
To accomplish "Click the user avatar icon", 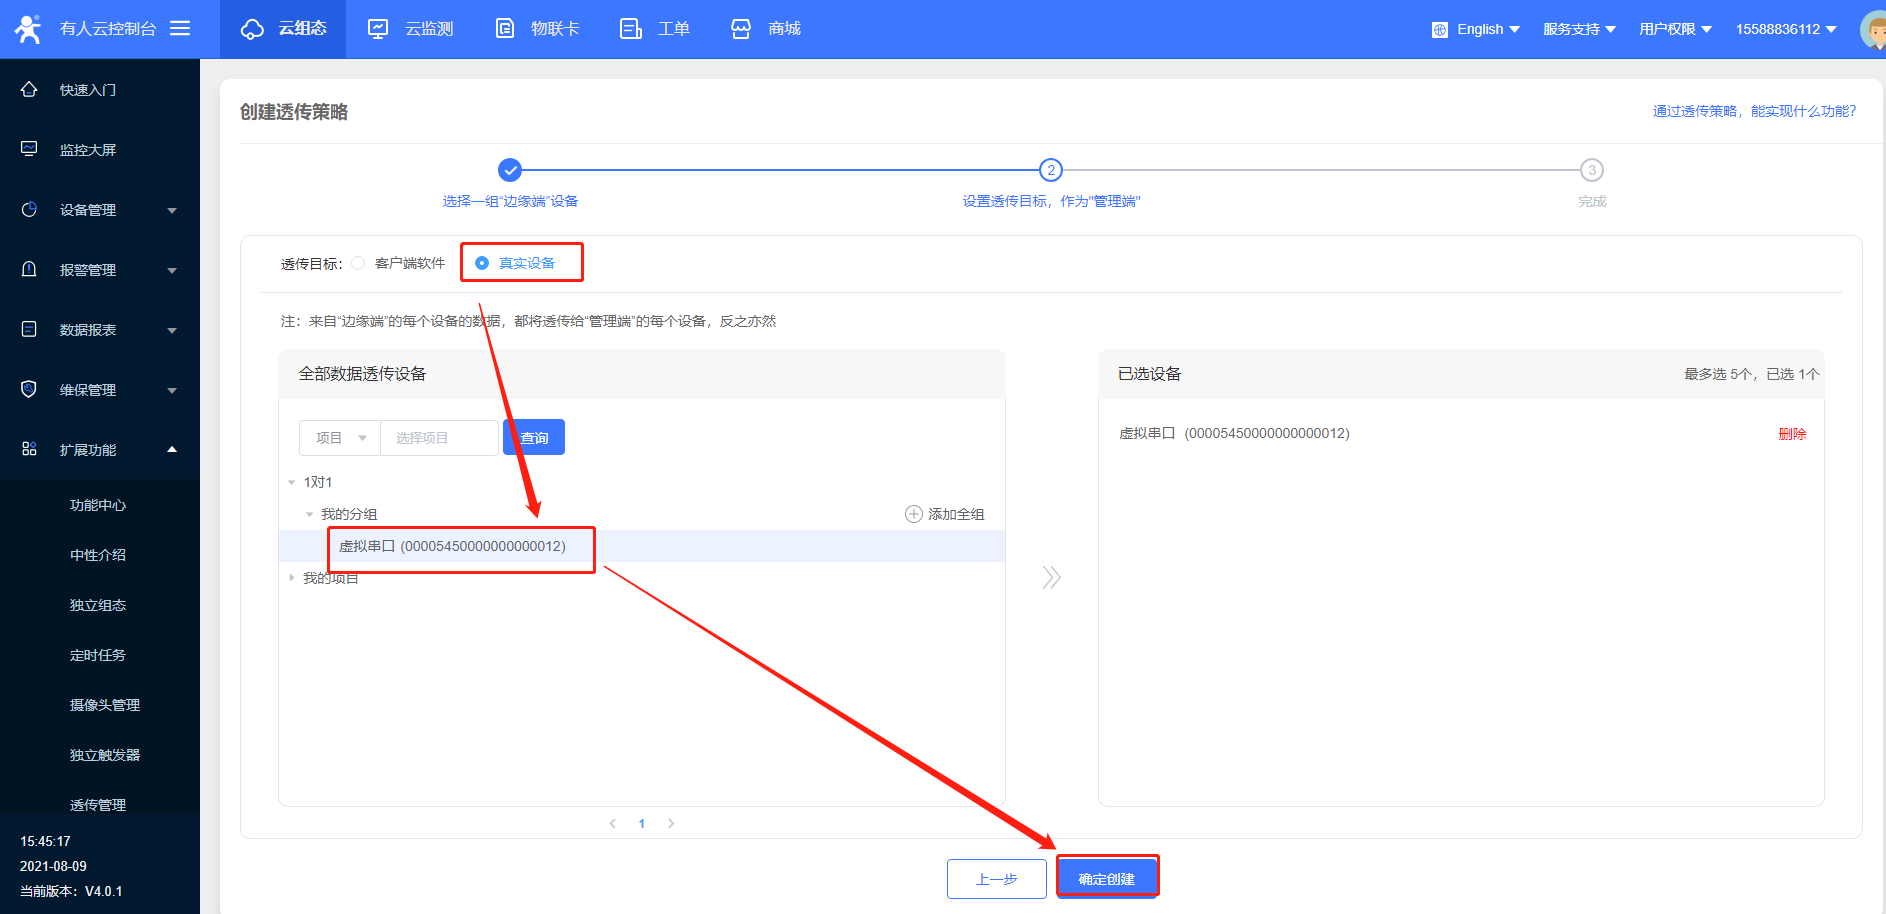I will (x=1873, y=30).
